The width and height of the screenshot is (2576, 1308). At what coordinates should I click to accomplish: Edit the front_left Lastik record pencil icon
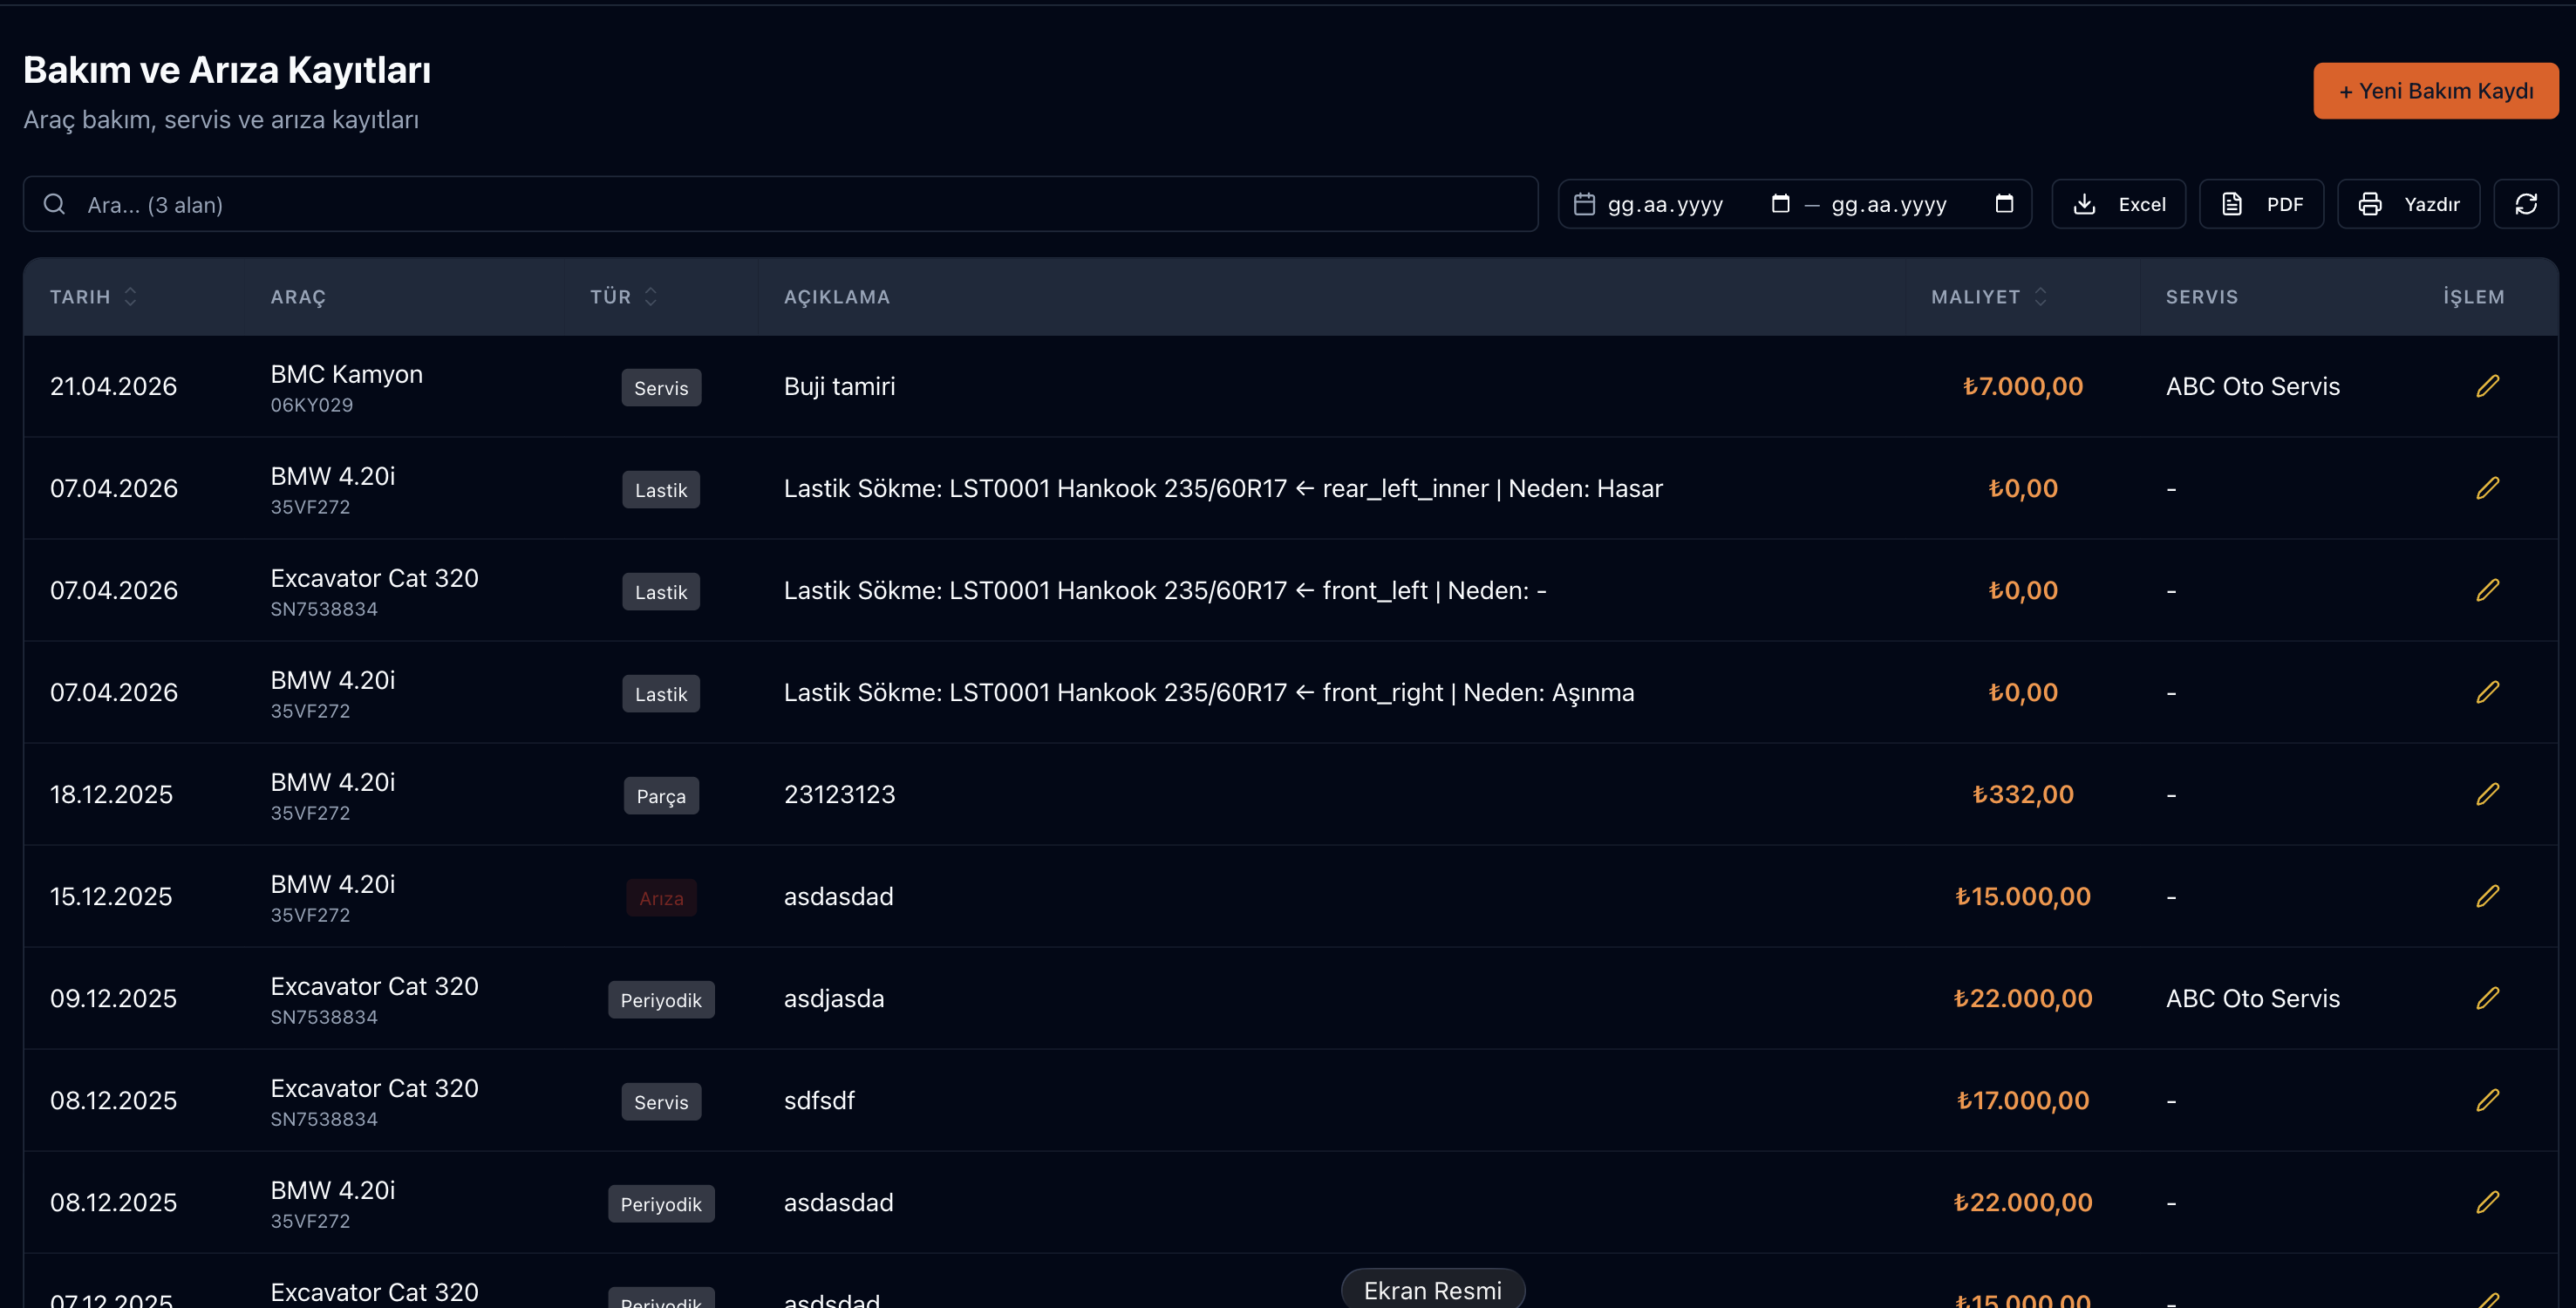(2487, 590)
